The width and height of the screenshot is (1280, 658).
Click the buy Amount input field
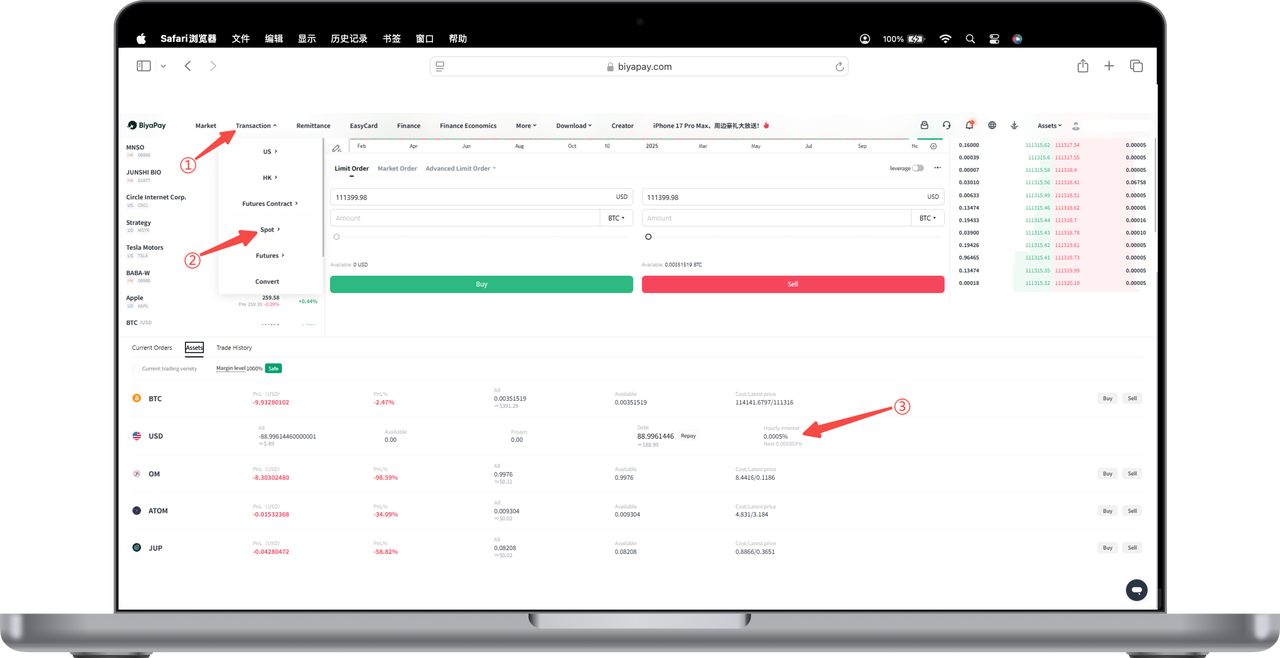(465, 218)
